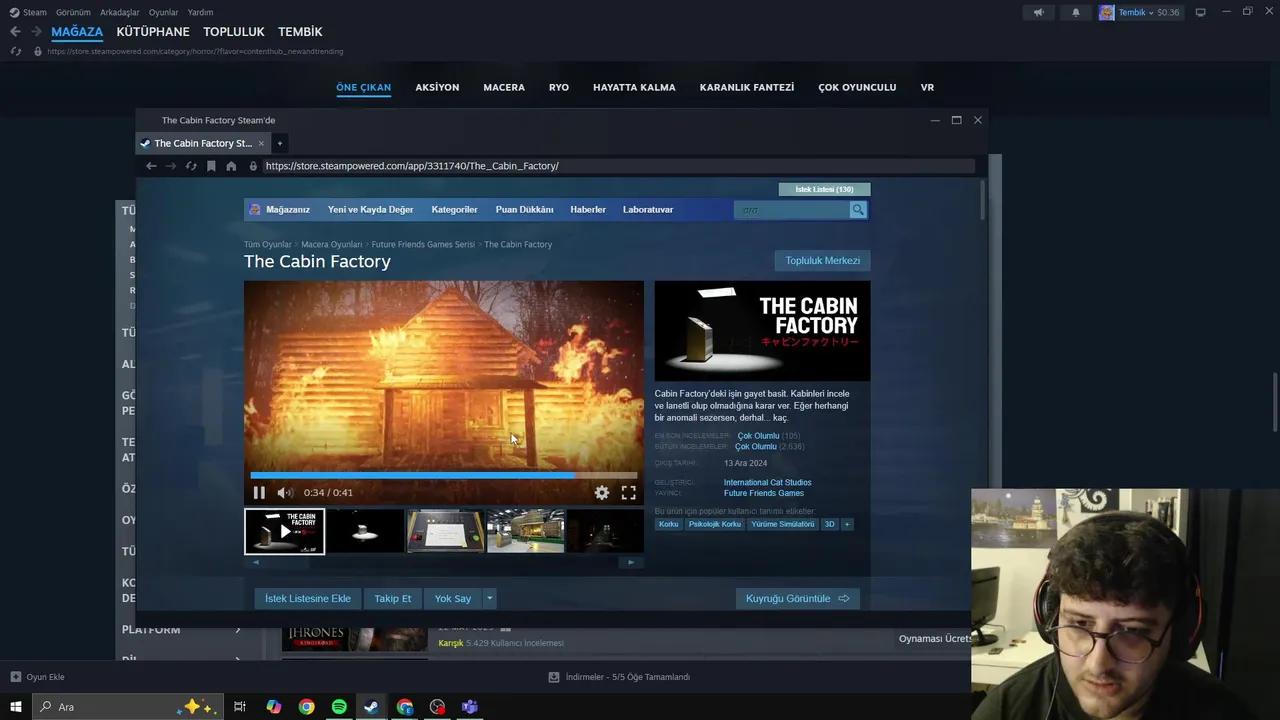Open home page in popup browser
The height and width of the screenshot is (720, 1280).
(231, 166)
